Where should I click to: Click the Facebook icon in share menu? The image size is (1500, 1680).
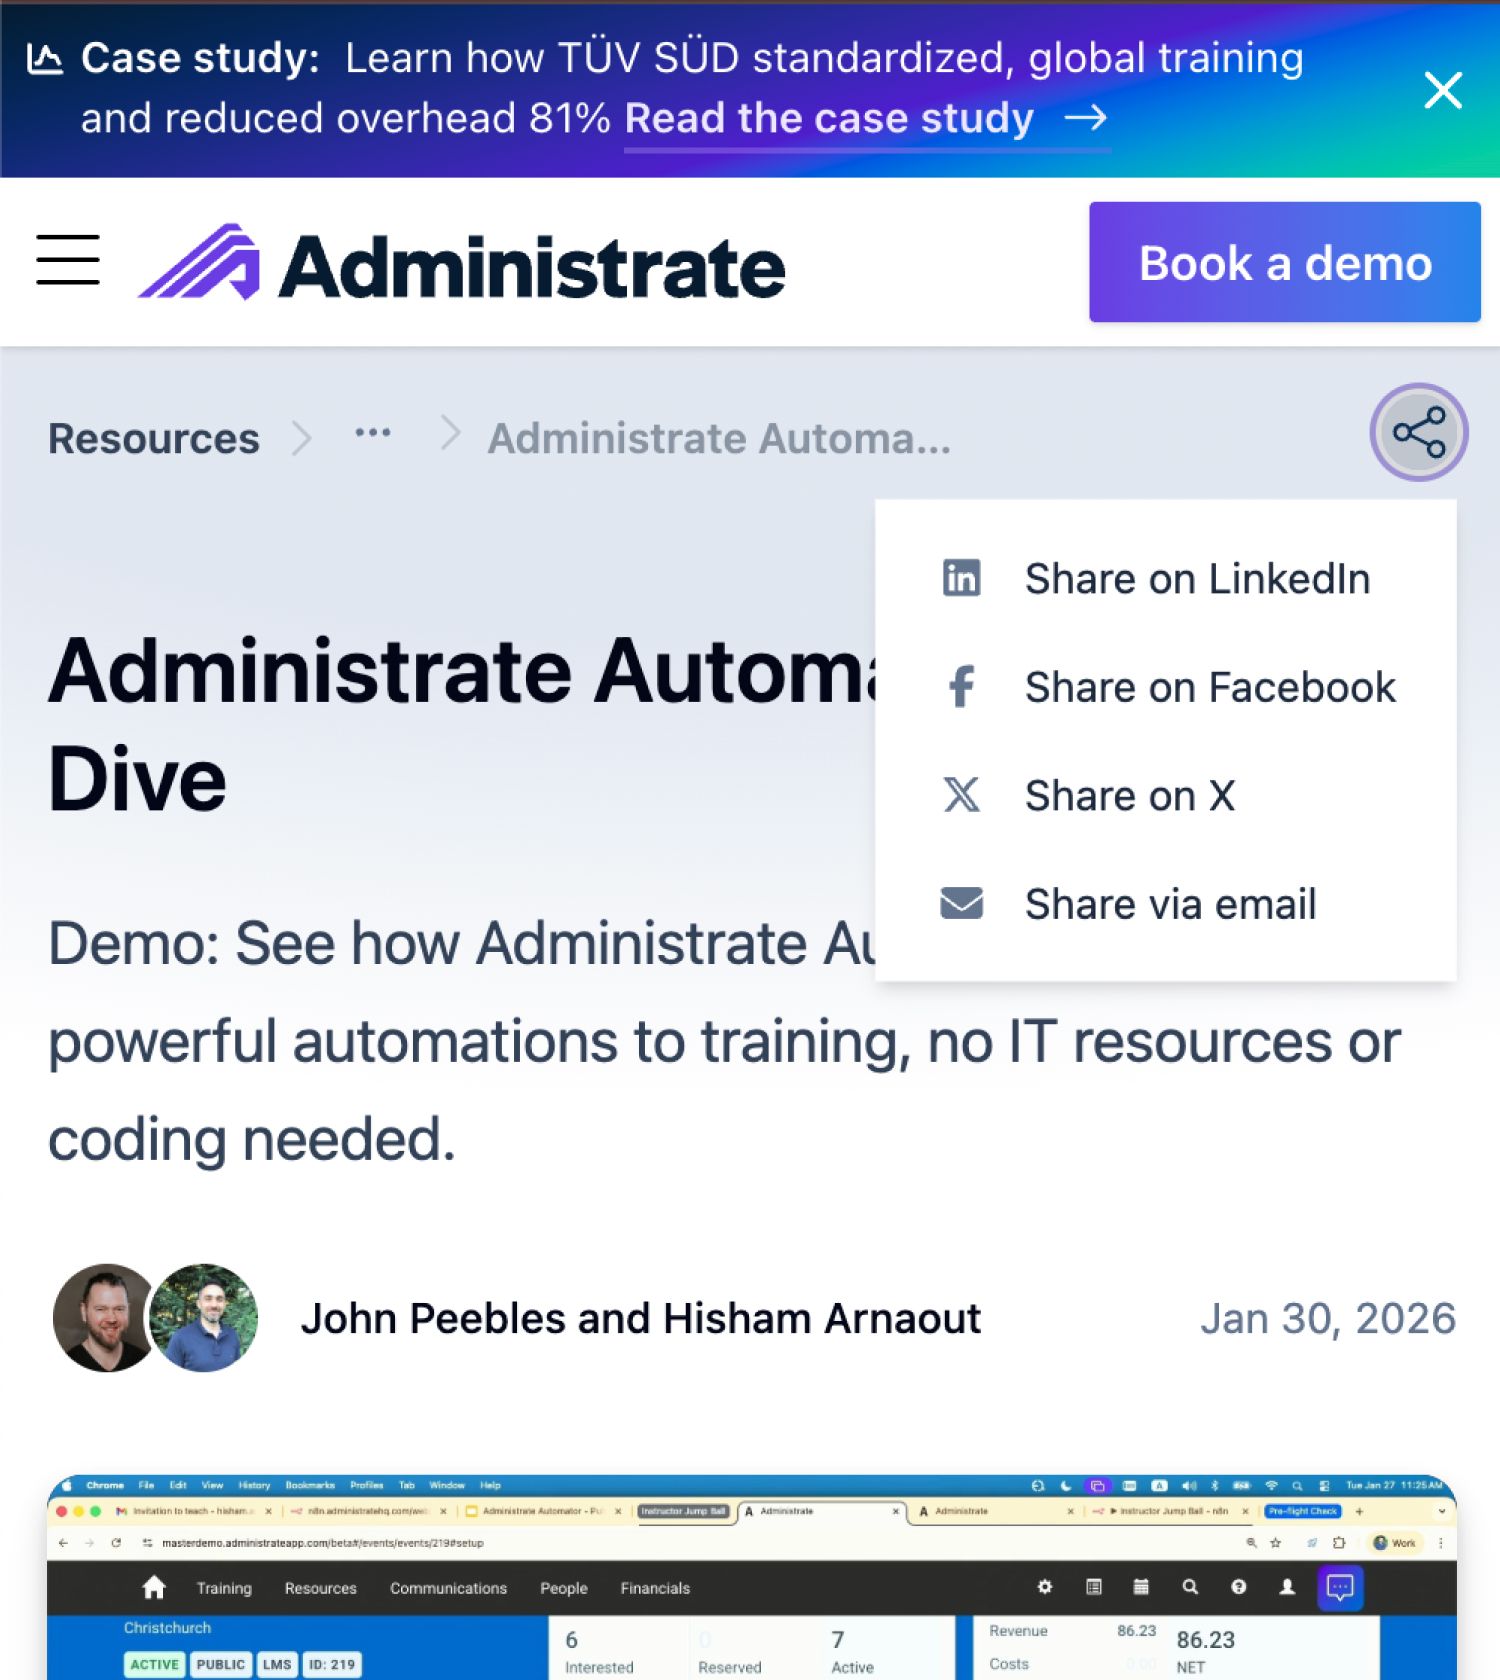[962, 687]
